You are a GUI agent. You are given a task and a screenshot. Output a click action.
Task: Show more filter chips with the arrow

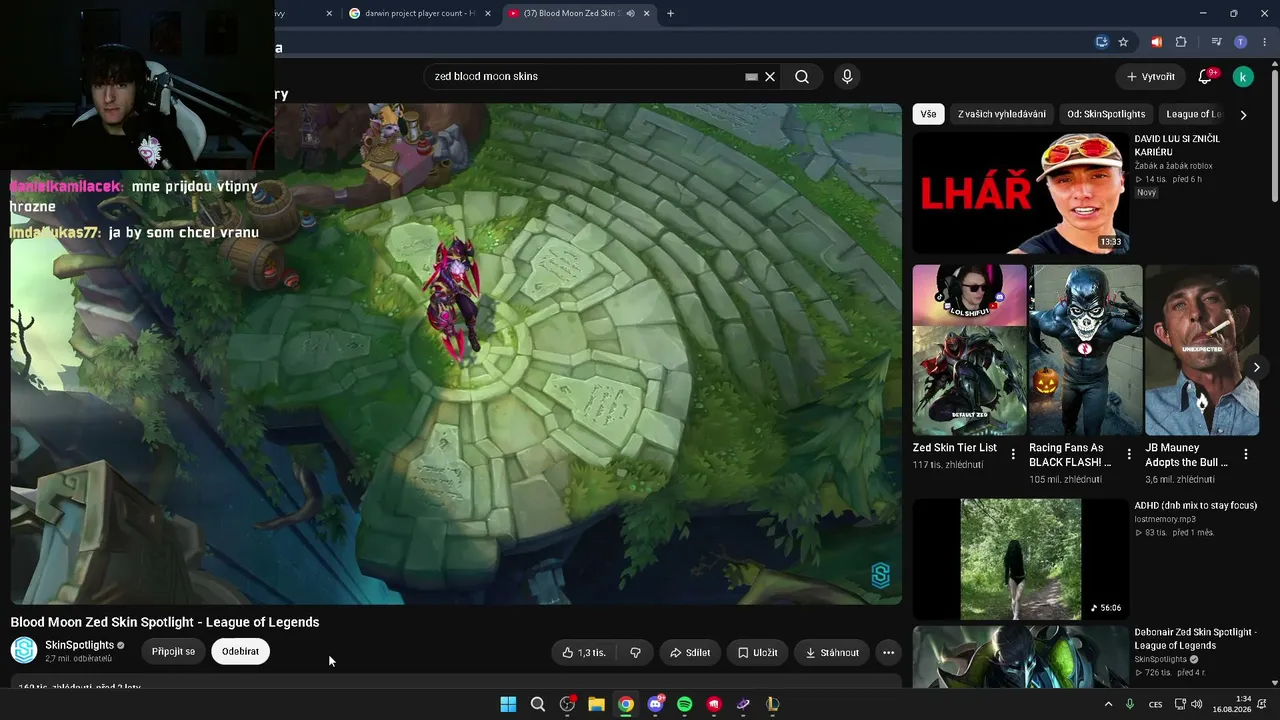point(1243,115)
